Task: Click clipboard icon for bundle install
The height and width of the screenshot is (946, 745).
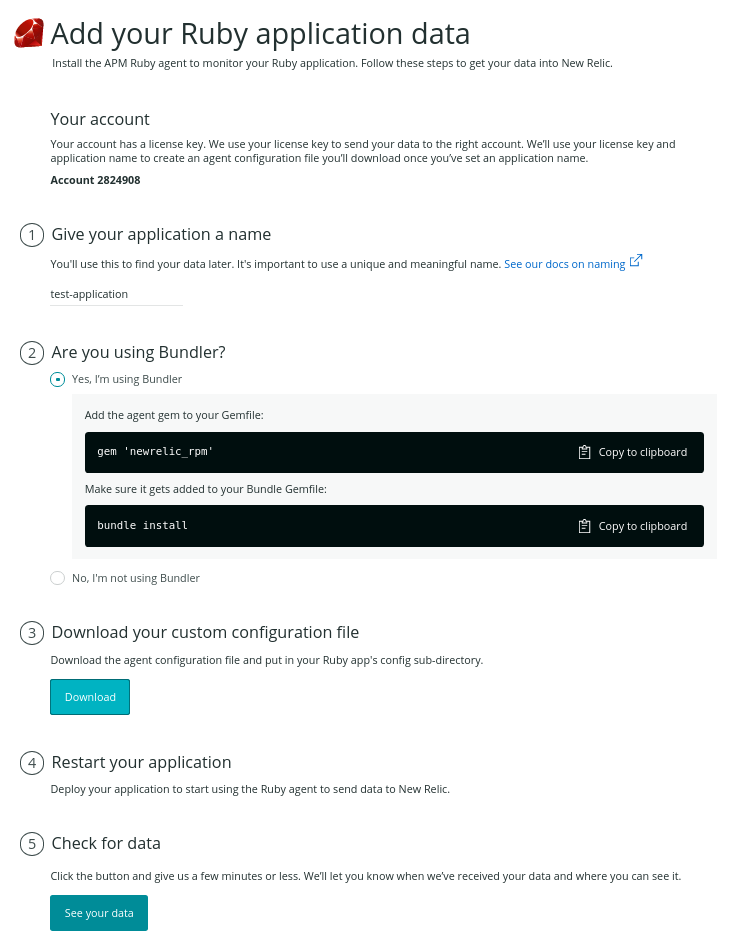Action: (585, 526)
